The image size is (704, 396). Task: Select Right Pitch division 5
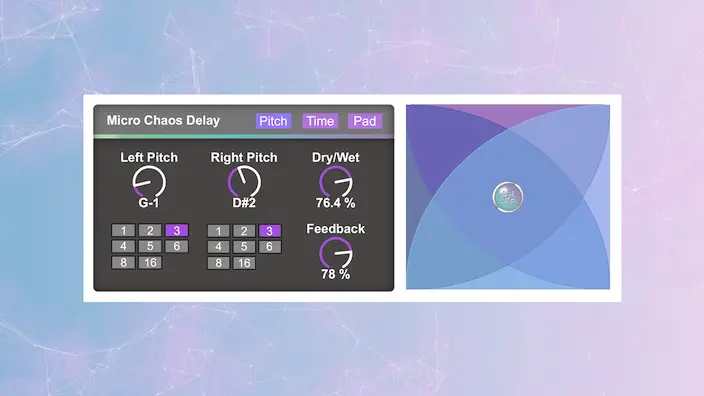(x=244, y=247)
